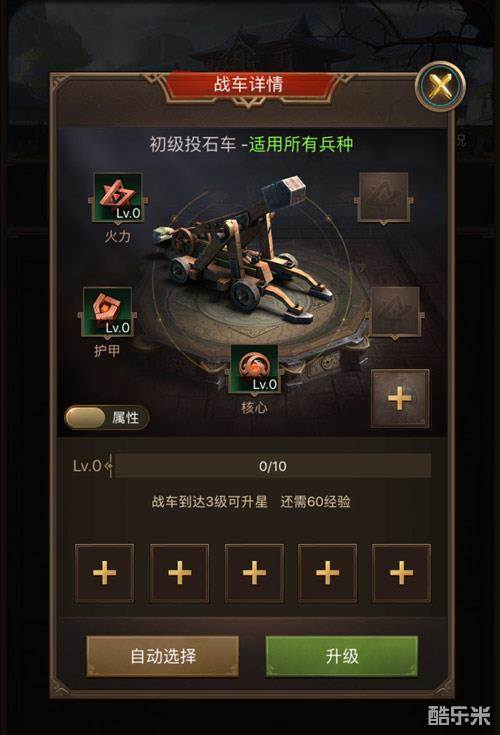Add material in the fourth plus slot

click(328, 573)
